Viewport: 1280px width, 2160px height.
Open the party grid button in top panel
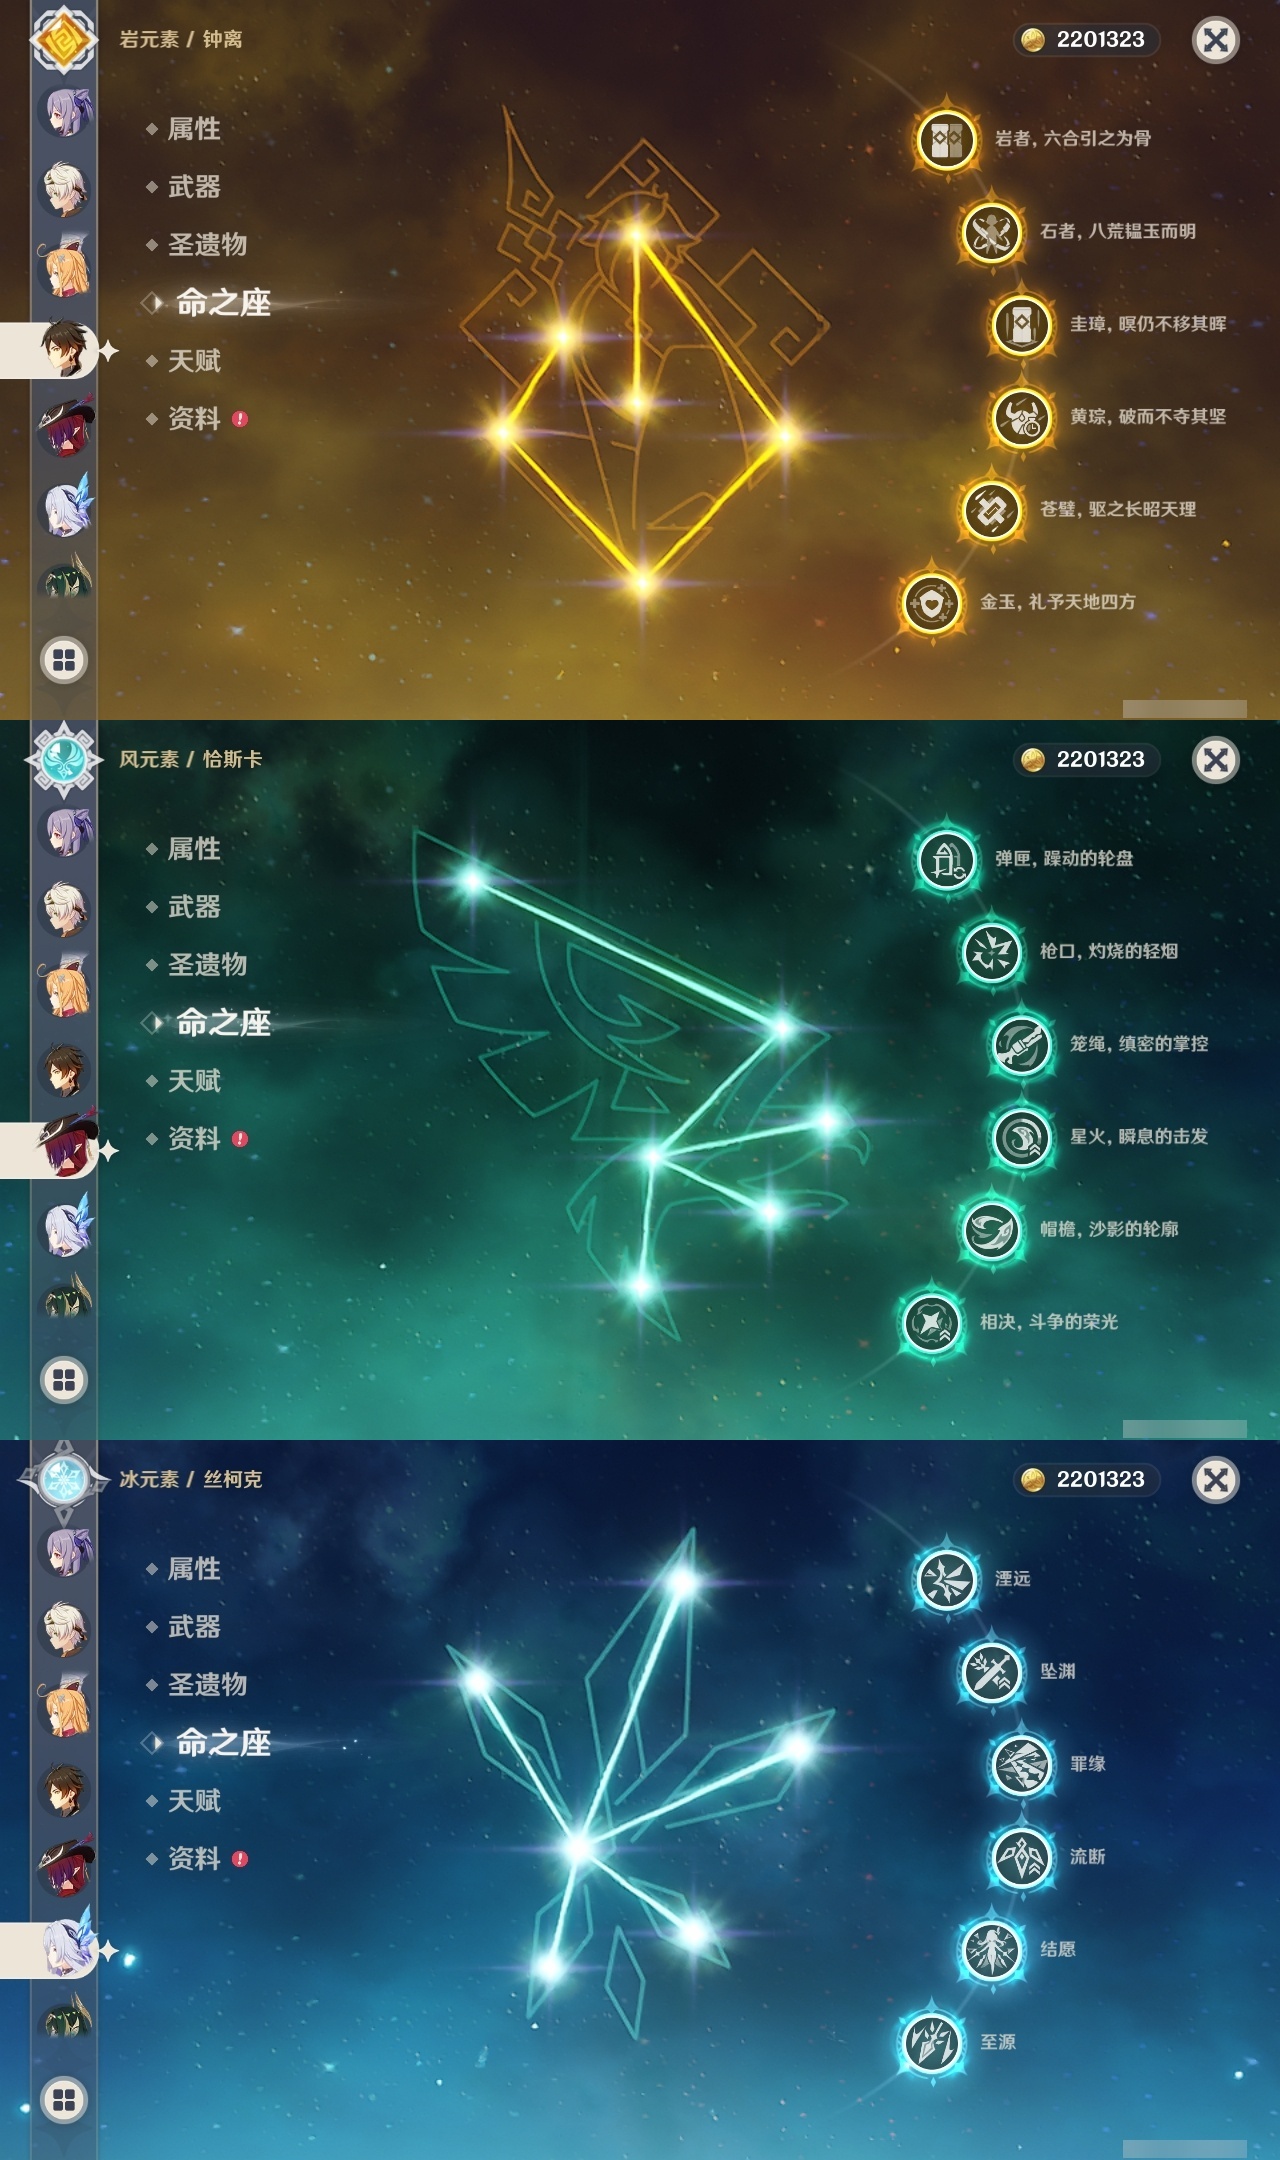pyautogui.click(x=64, y=660)
